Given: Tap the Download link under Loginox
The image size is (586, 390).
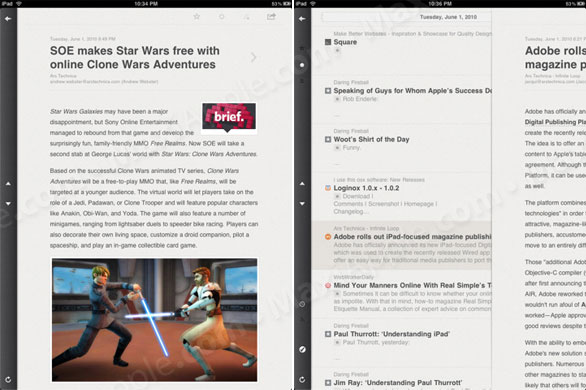Looking at the screenshot, I should (356, 196).
